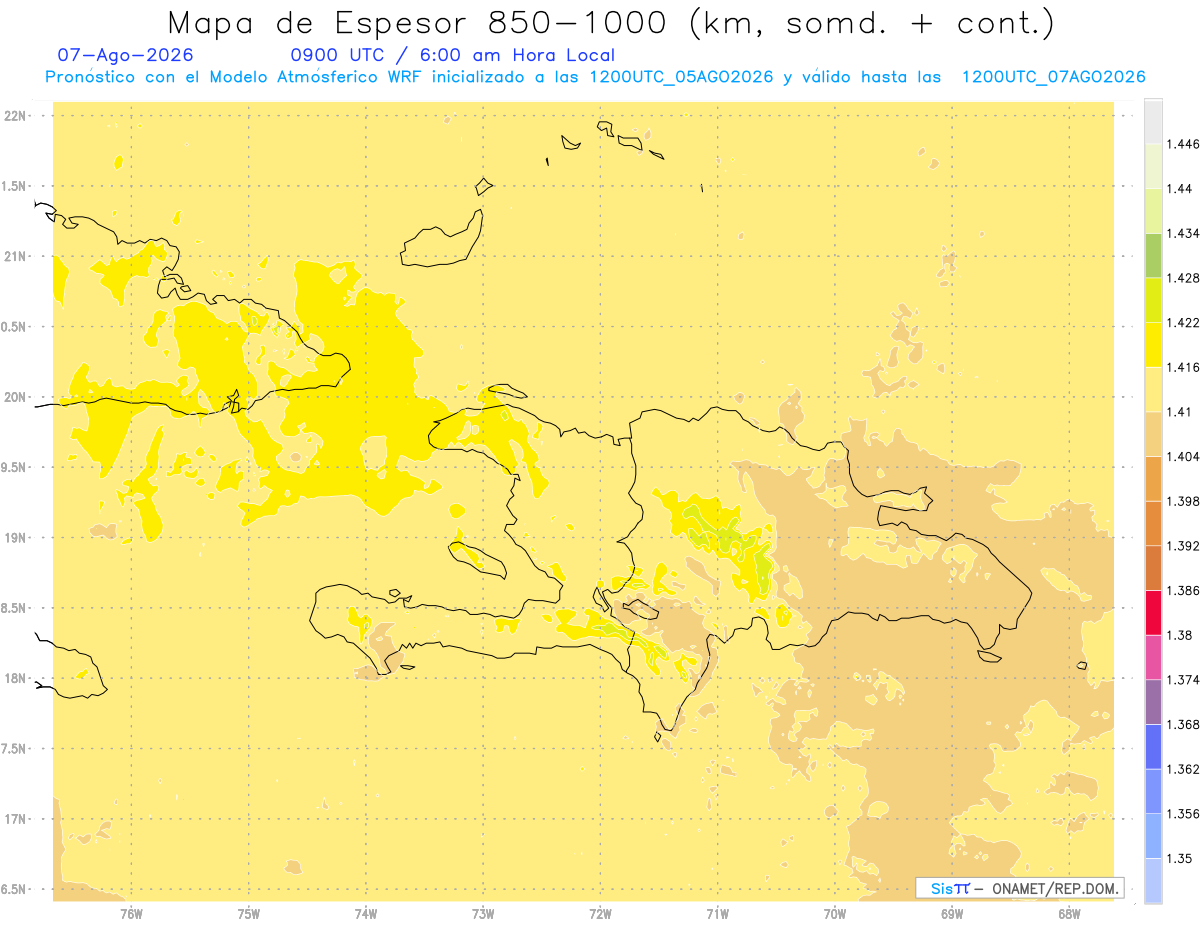Click the colorbar value '1.434'

(1182, 233)
